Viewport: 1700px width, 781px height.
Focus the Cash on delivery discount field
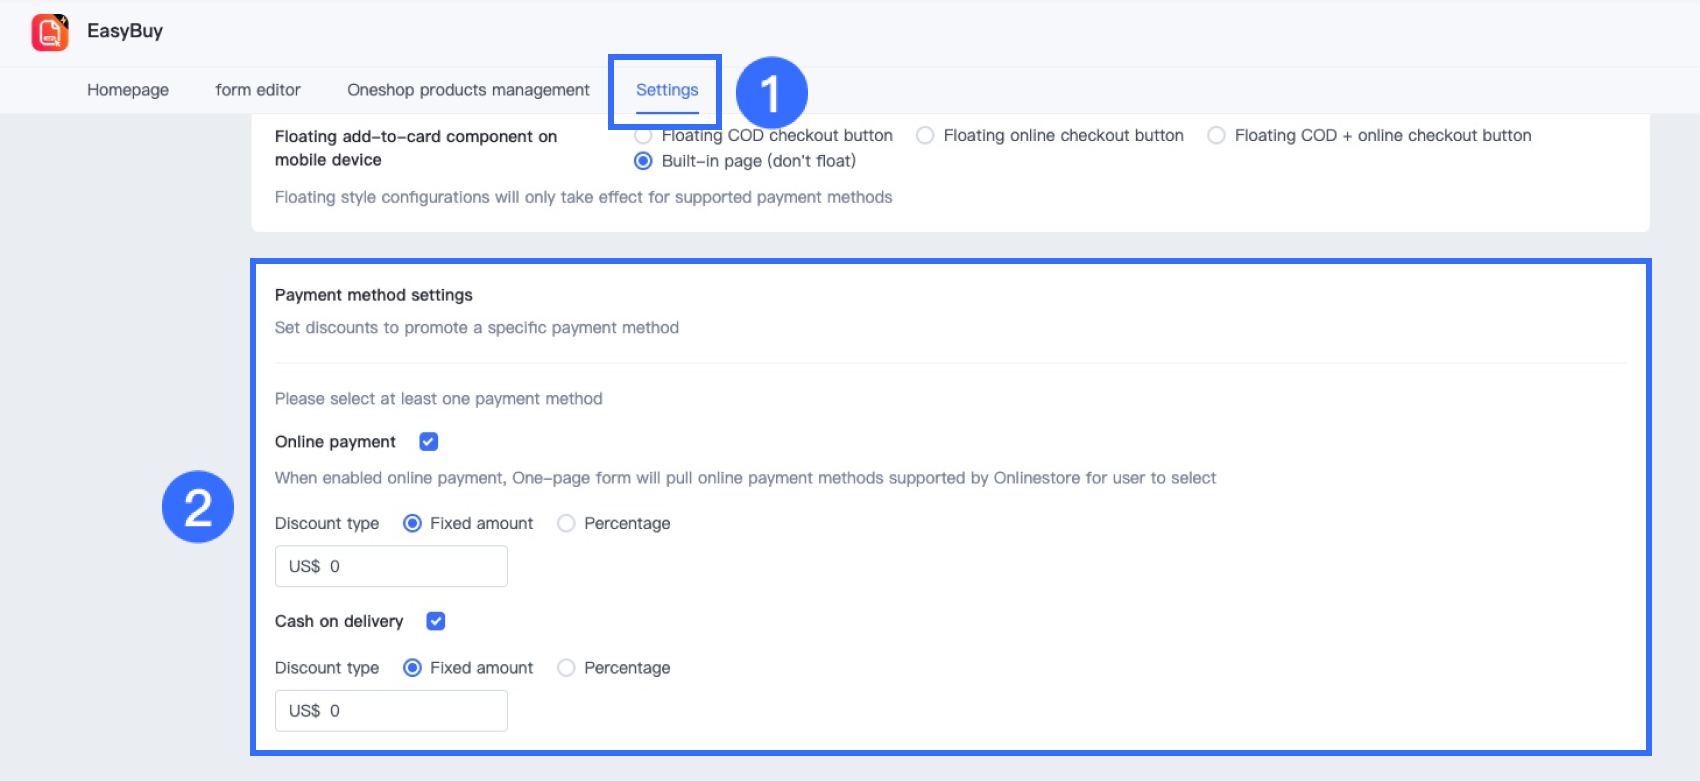(x=391, y=711)
